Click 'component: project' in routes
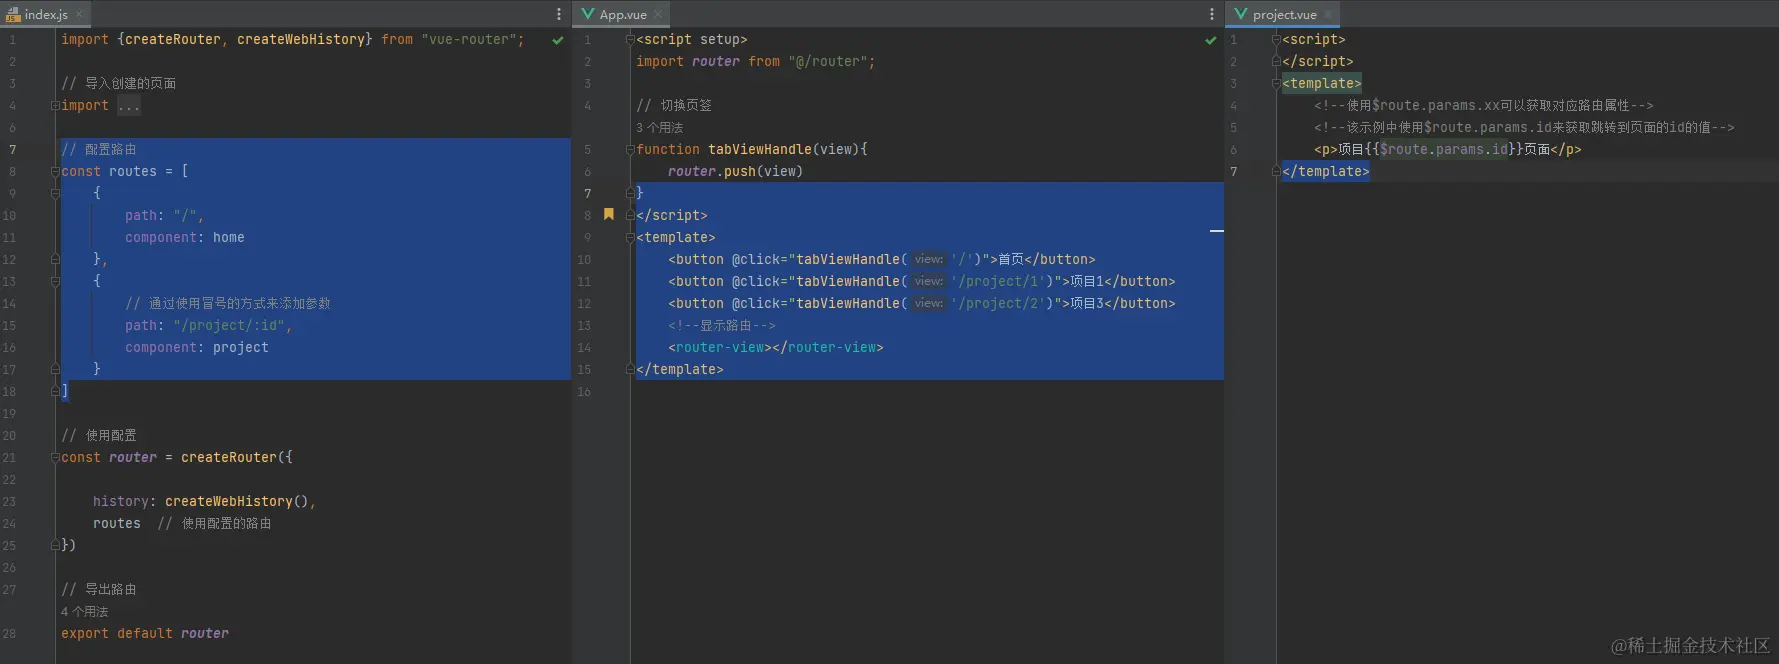Screen dimensions: 1779x664 [197, 347]
